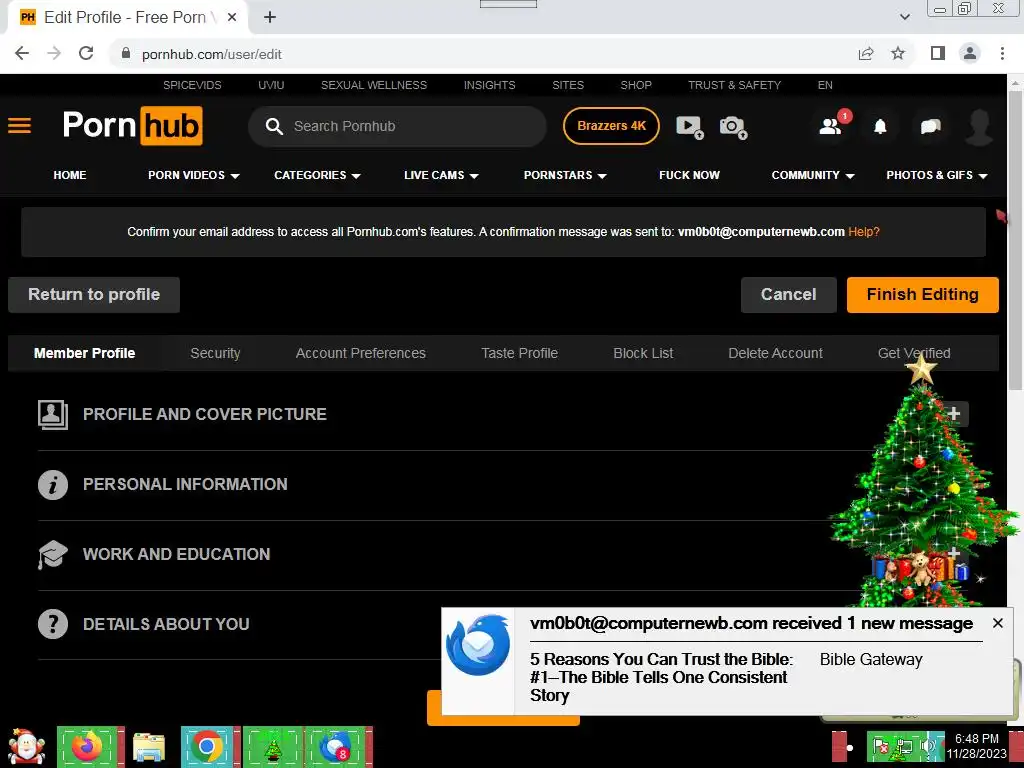
Task: Open the Pornstars dropdown menu
Action: click(x=565, y=175)
